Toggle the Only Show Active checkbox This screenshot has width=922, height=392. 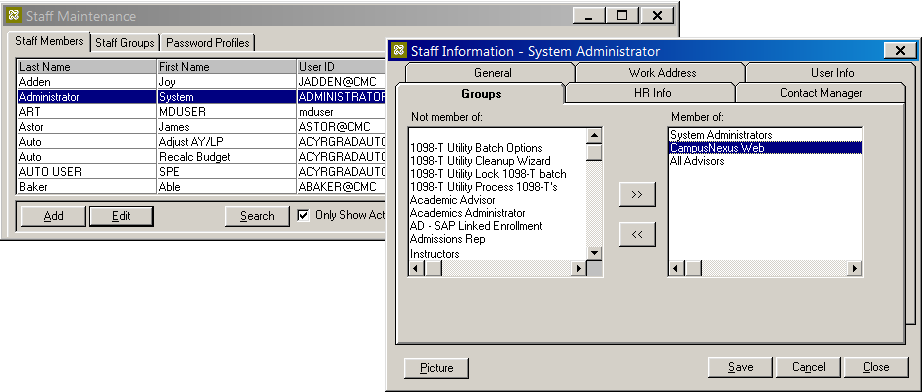303,215
